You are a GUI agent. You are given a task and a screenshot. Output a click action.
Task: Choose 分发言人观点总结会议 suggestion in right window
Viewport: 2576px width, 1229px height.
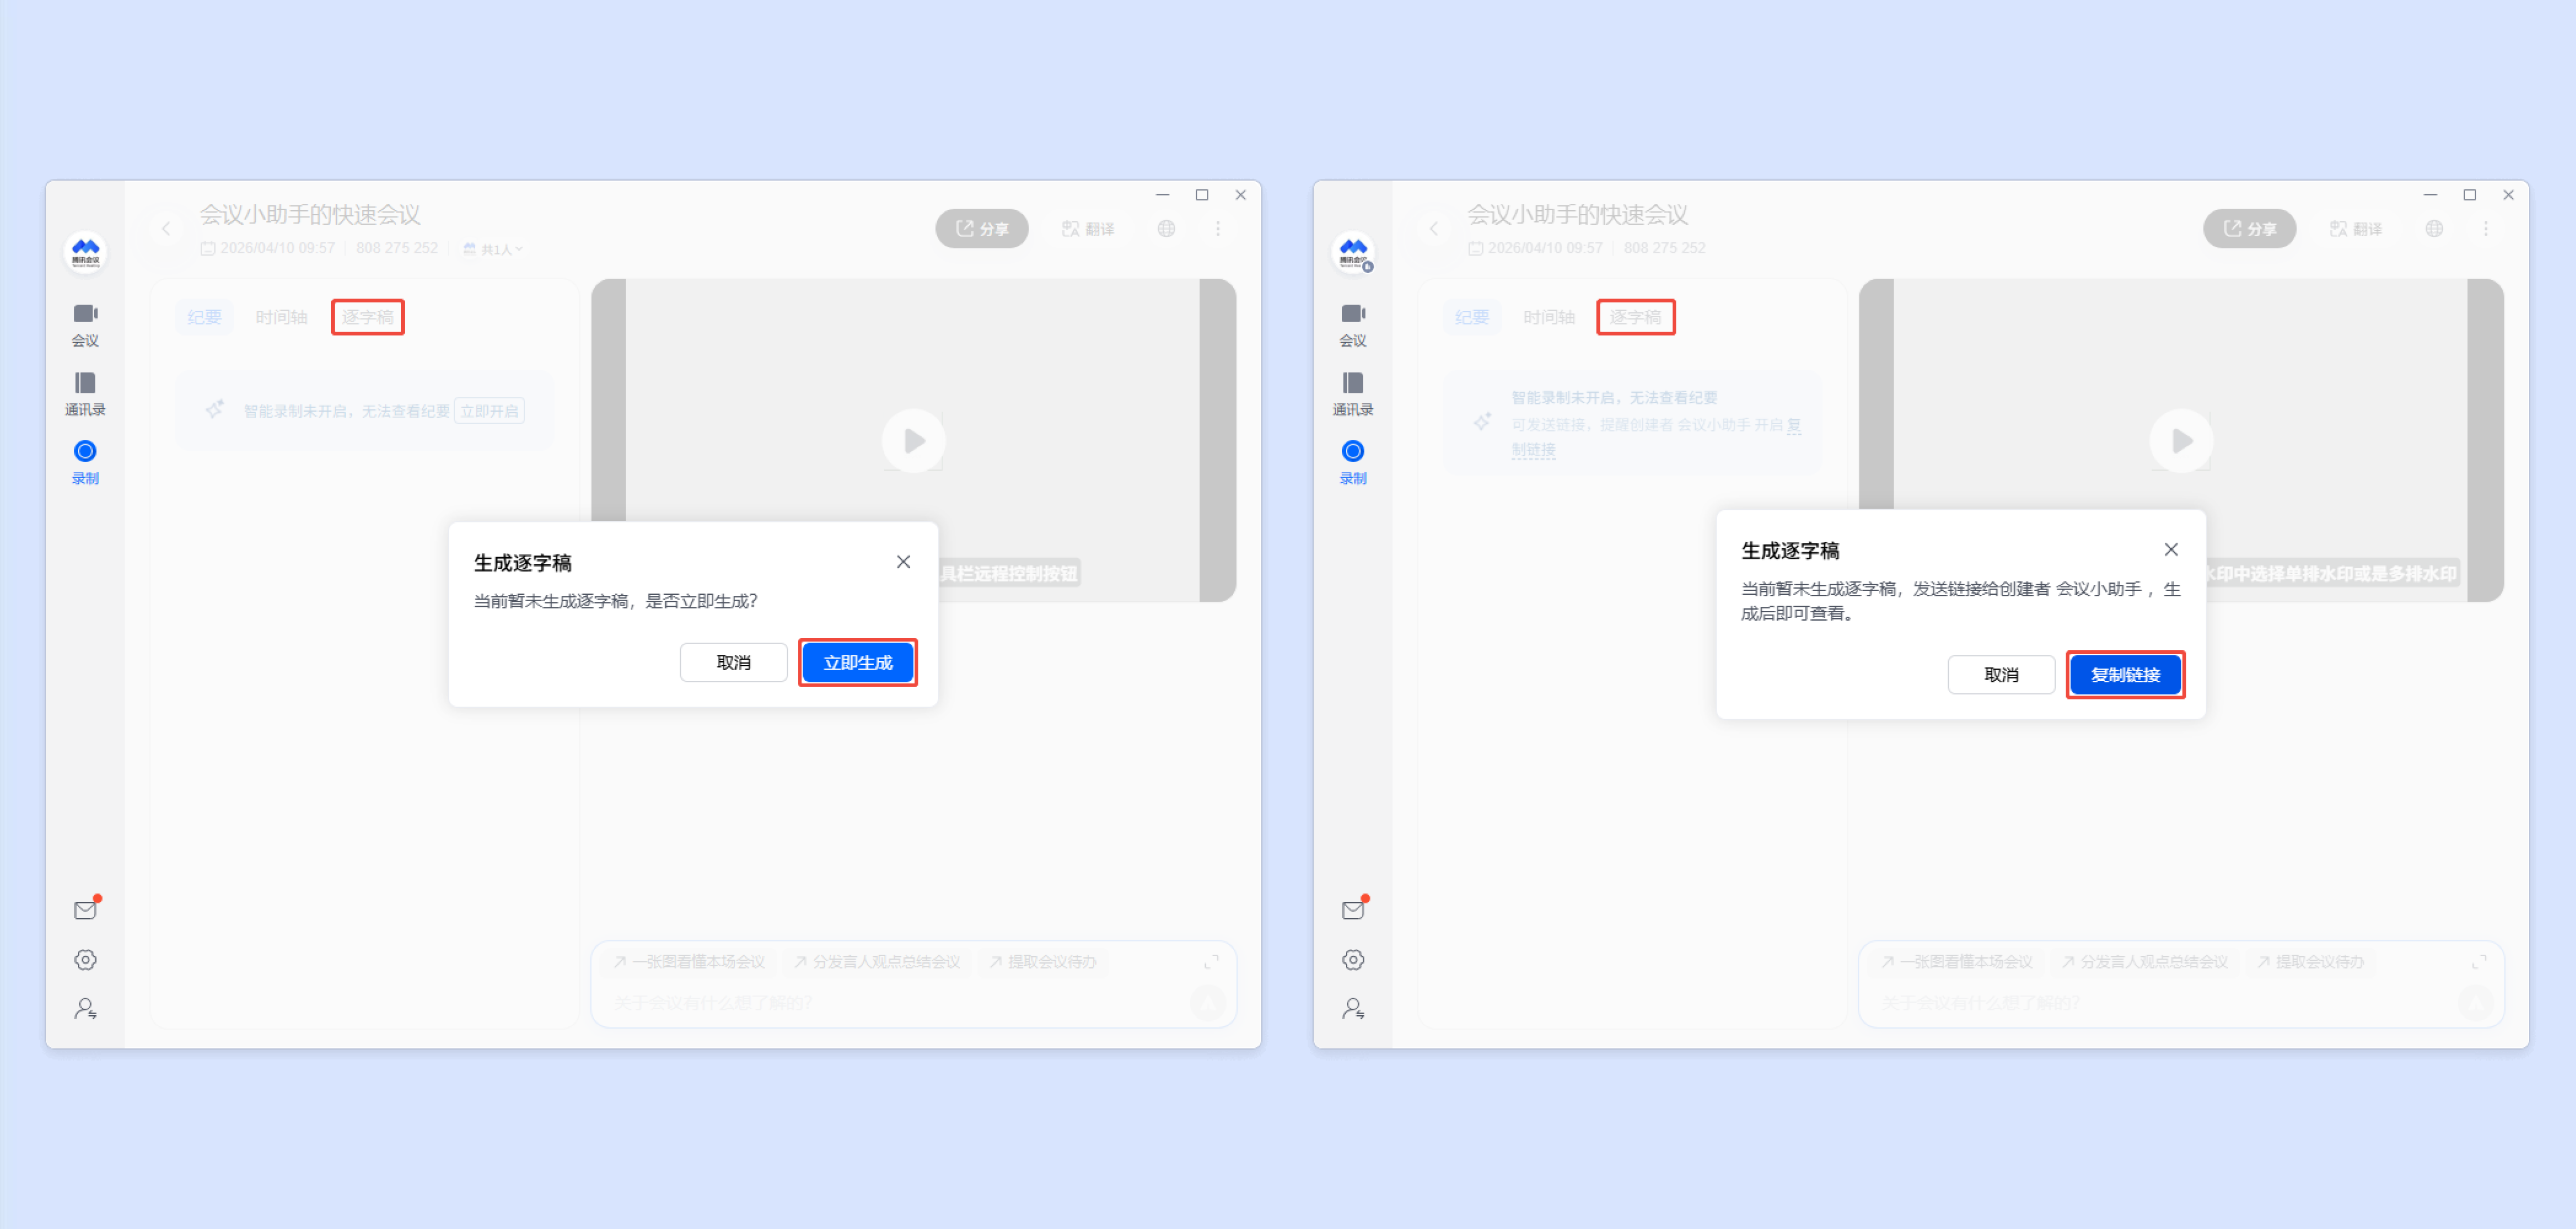2145,962
